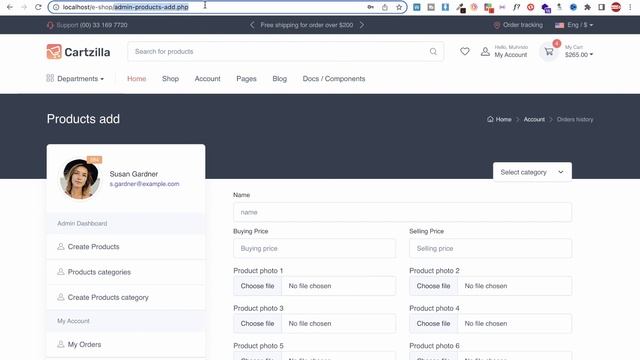
Task: Open the Shop nav menu
Action: pyautogui.click(x=170, y=78)
